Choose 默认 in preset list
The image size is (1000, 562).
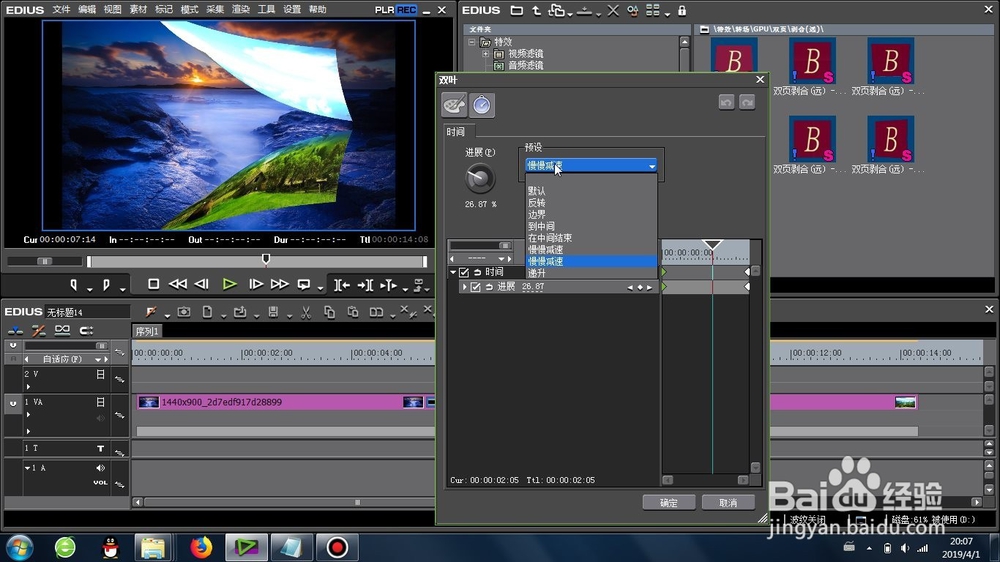click(x=591, y=191)
